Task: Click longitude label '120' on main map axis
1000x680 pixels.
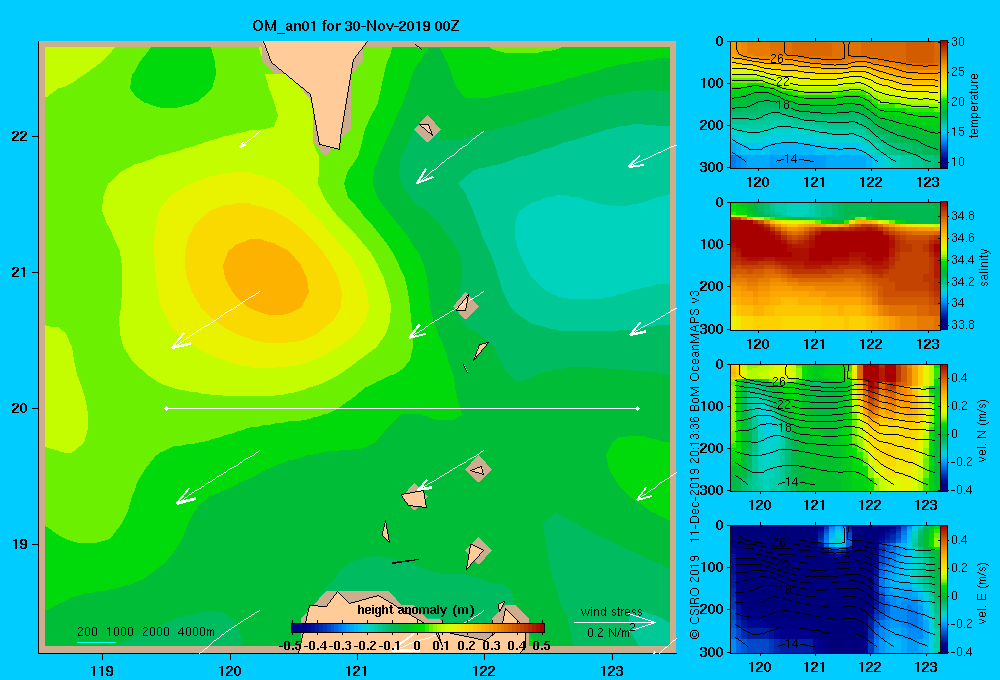Action: [230, 670]
